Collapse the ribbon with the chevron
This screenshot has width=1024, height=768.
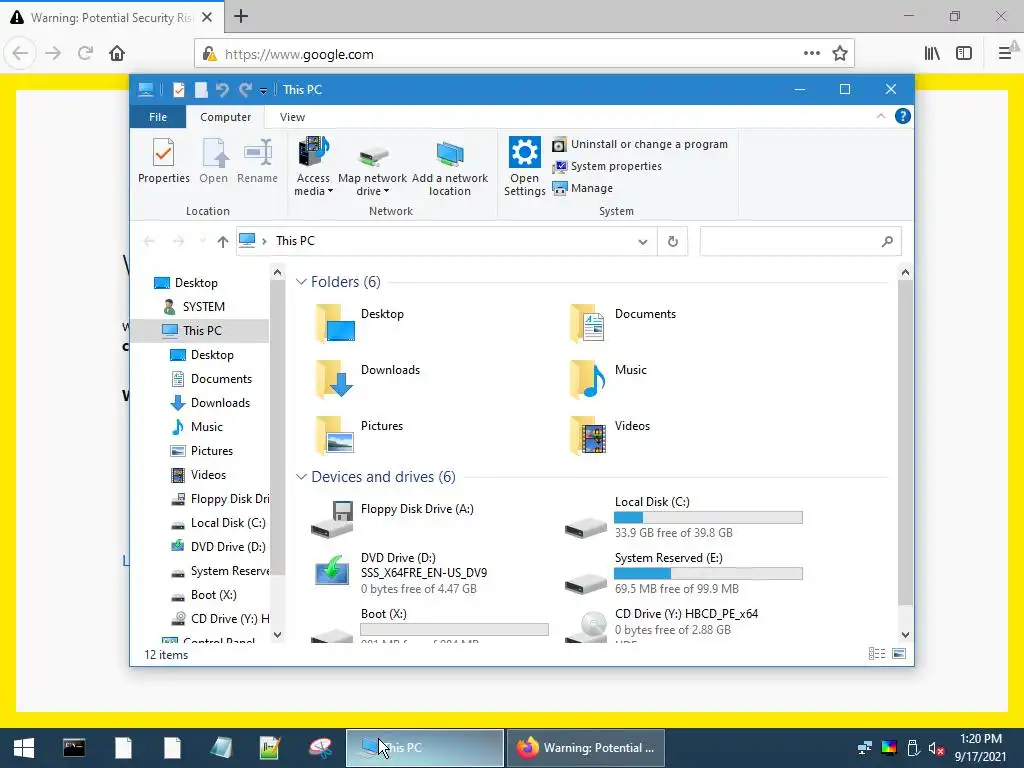[881, 116]
